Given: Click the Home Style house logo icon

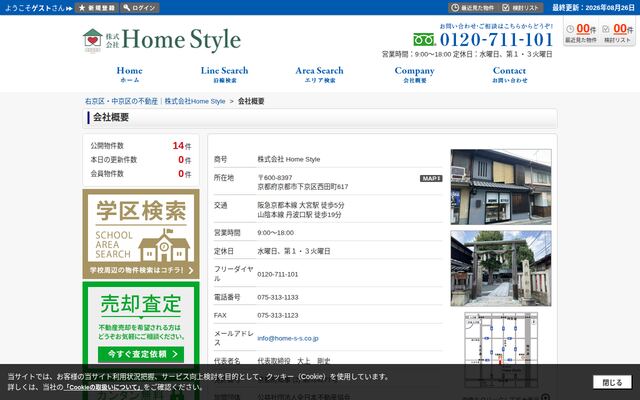Looking at the screenshot, I should click(93, 40).
